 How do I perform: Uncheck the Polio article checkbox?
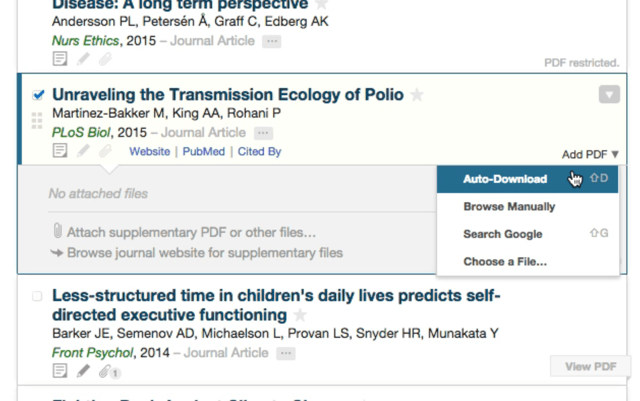38,95
